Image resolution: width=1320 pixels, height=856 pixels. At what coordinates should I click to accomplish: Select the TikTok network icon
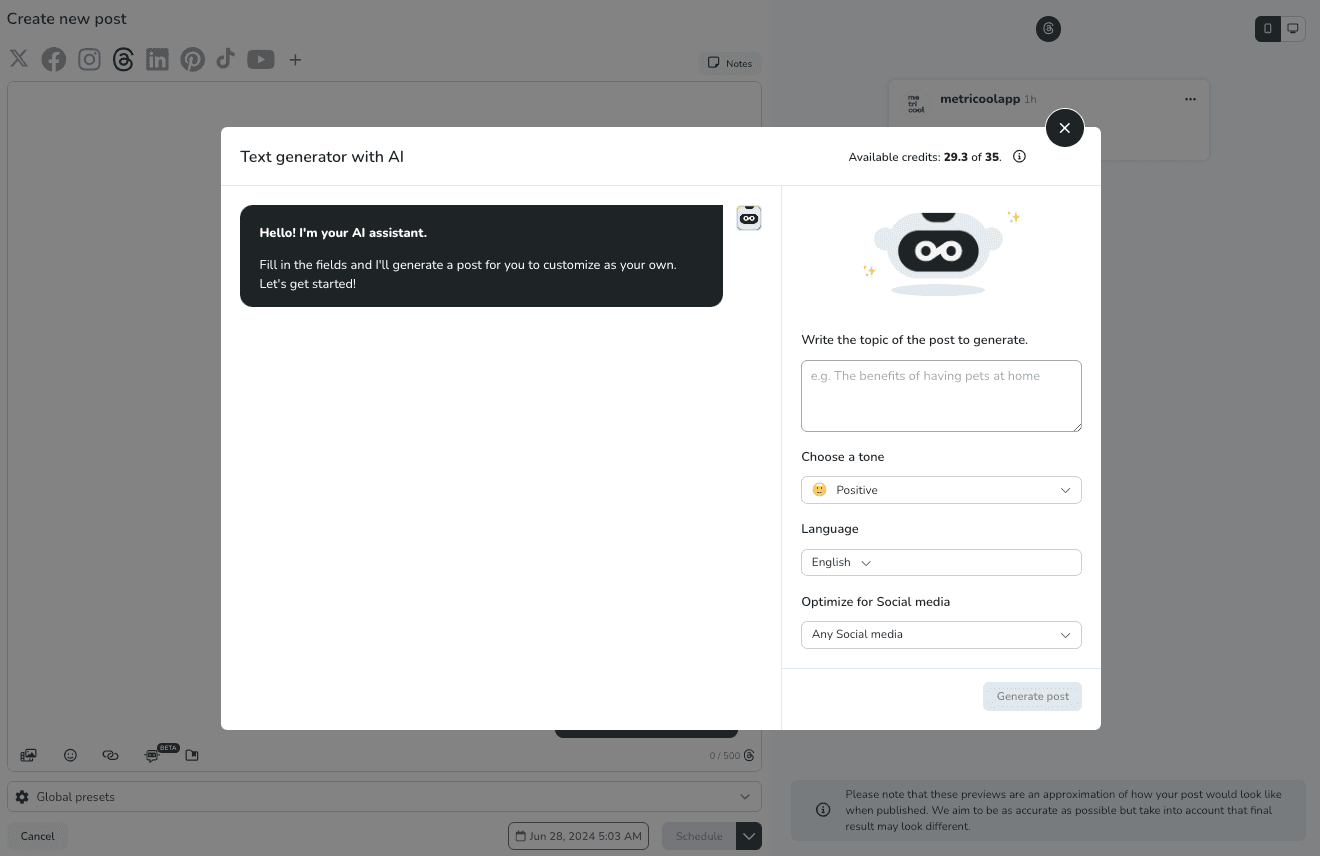[x=226, y=59]
